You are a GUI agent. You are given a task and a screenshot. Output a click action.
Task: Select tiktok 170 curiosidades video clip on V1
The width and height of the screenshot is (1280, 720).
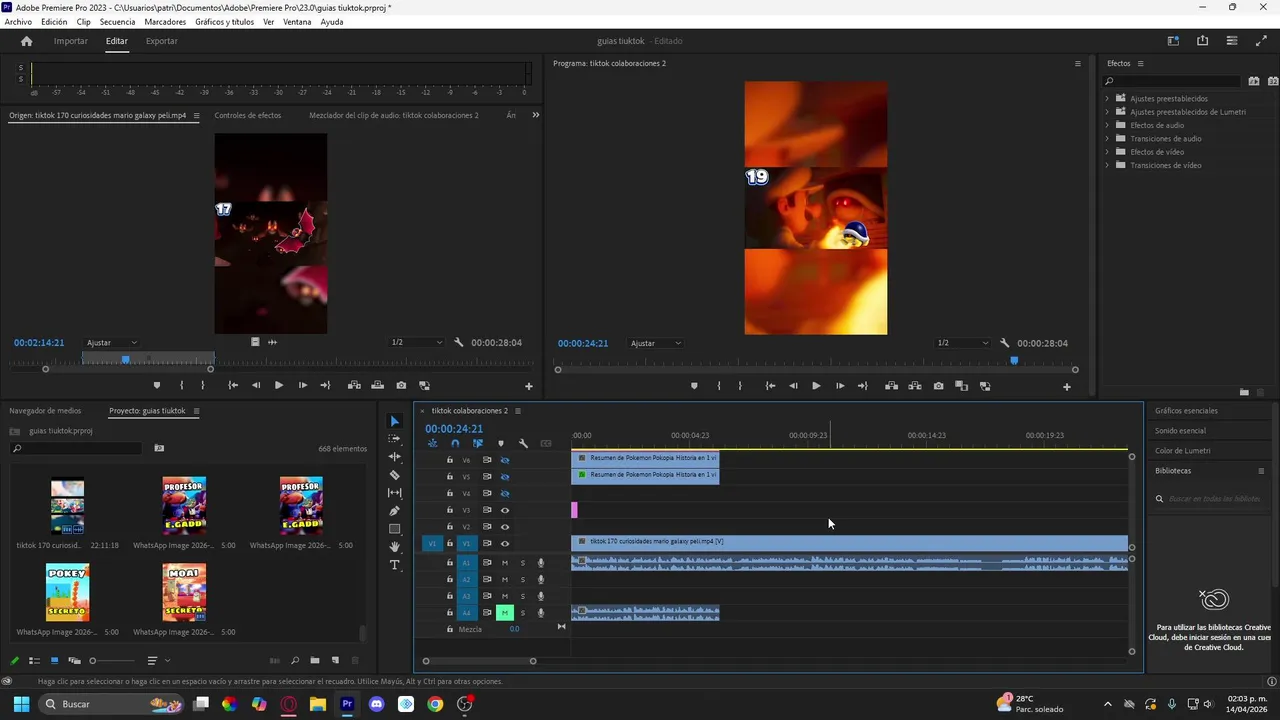click(x=850, y=542)
